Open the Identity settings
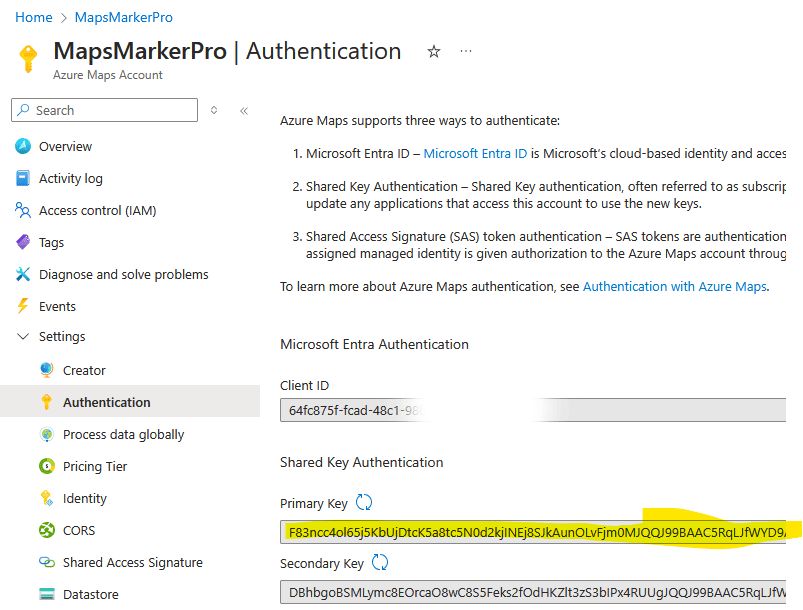This screenshot has width=803, height=610. tap(85, 498)
